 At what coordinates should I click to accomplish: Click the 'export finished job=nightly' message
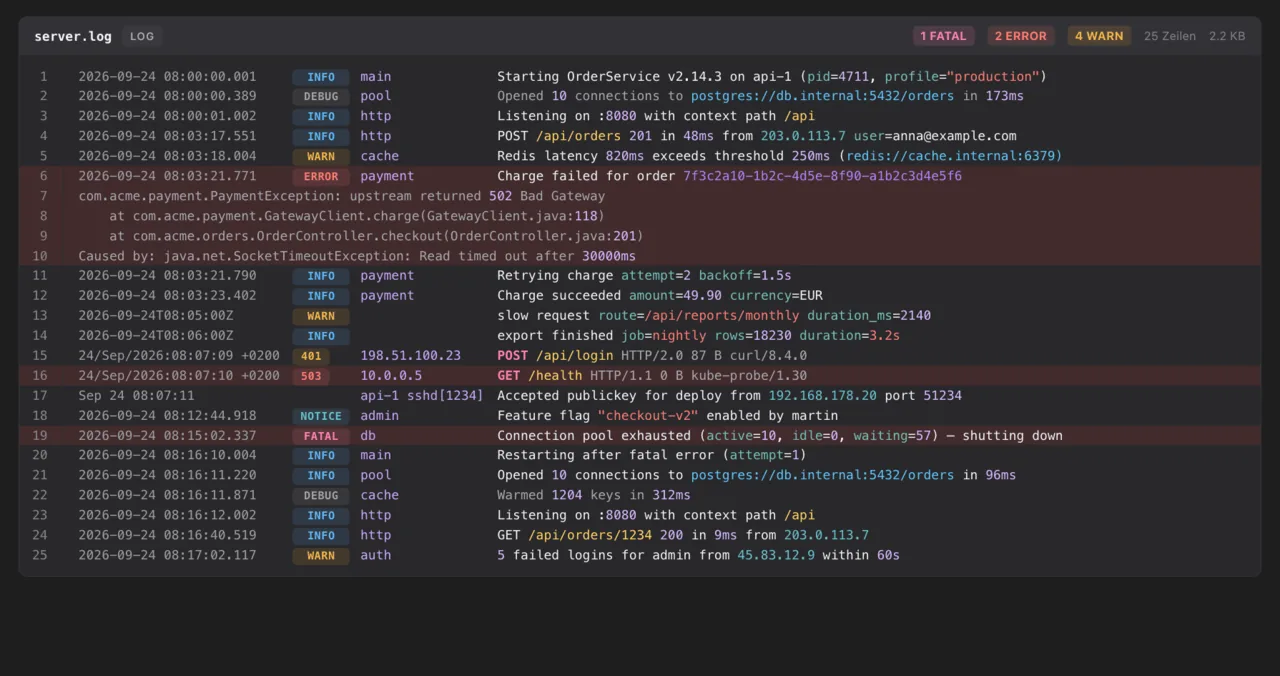(698, 336)
